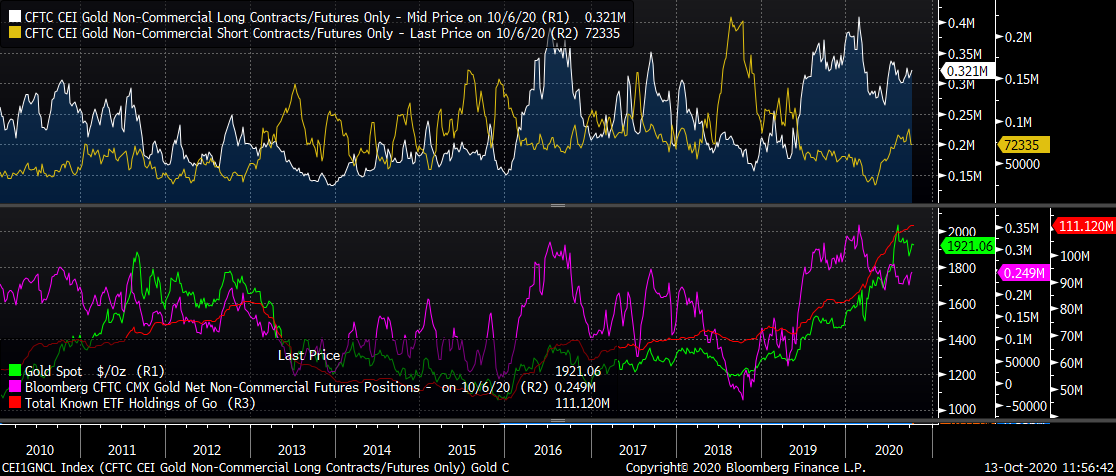Select the 2015 year label on time axis
This screenshot has width=1116, height=476.
click(463, 450)
